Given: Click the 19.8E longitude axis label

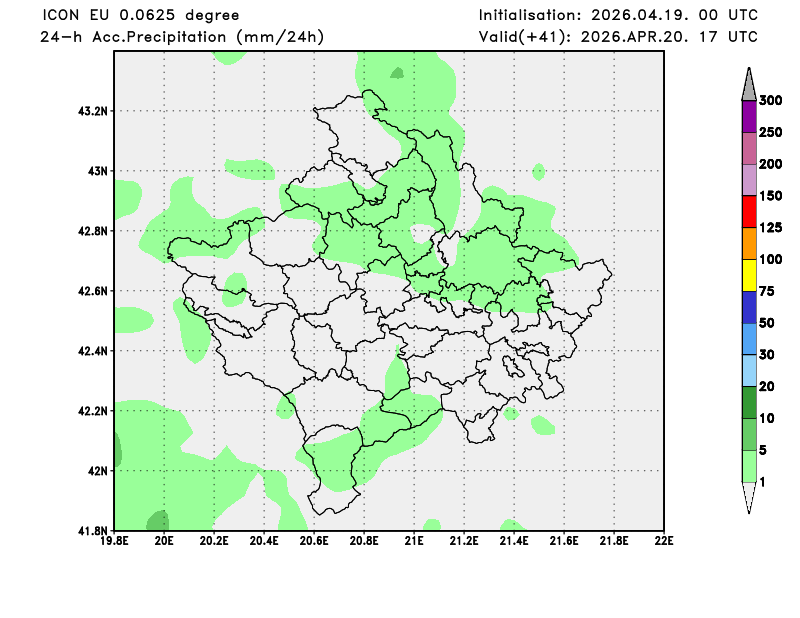Looking at the screenshot, I should coord(115,541).
